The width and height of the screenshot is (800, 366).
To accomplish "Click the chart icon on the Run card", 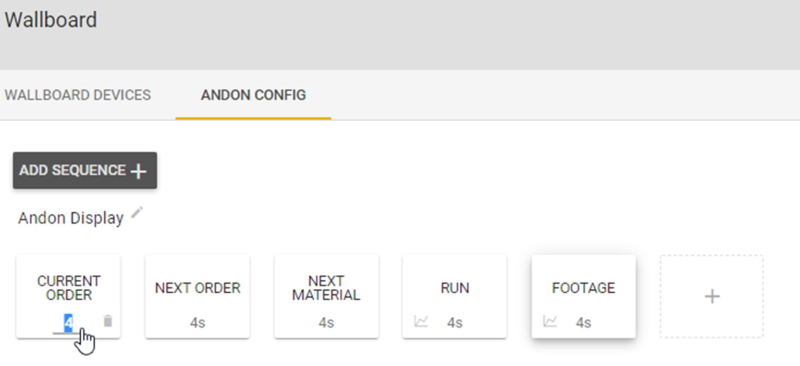I will point(421,322).
